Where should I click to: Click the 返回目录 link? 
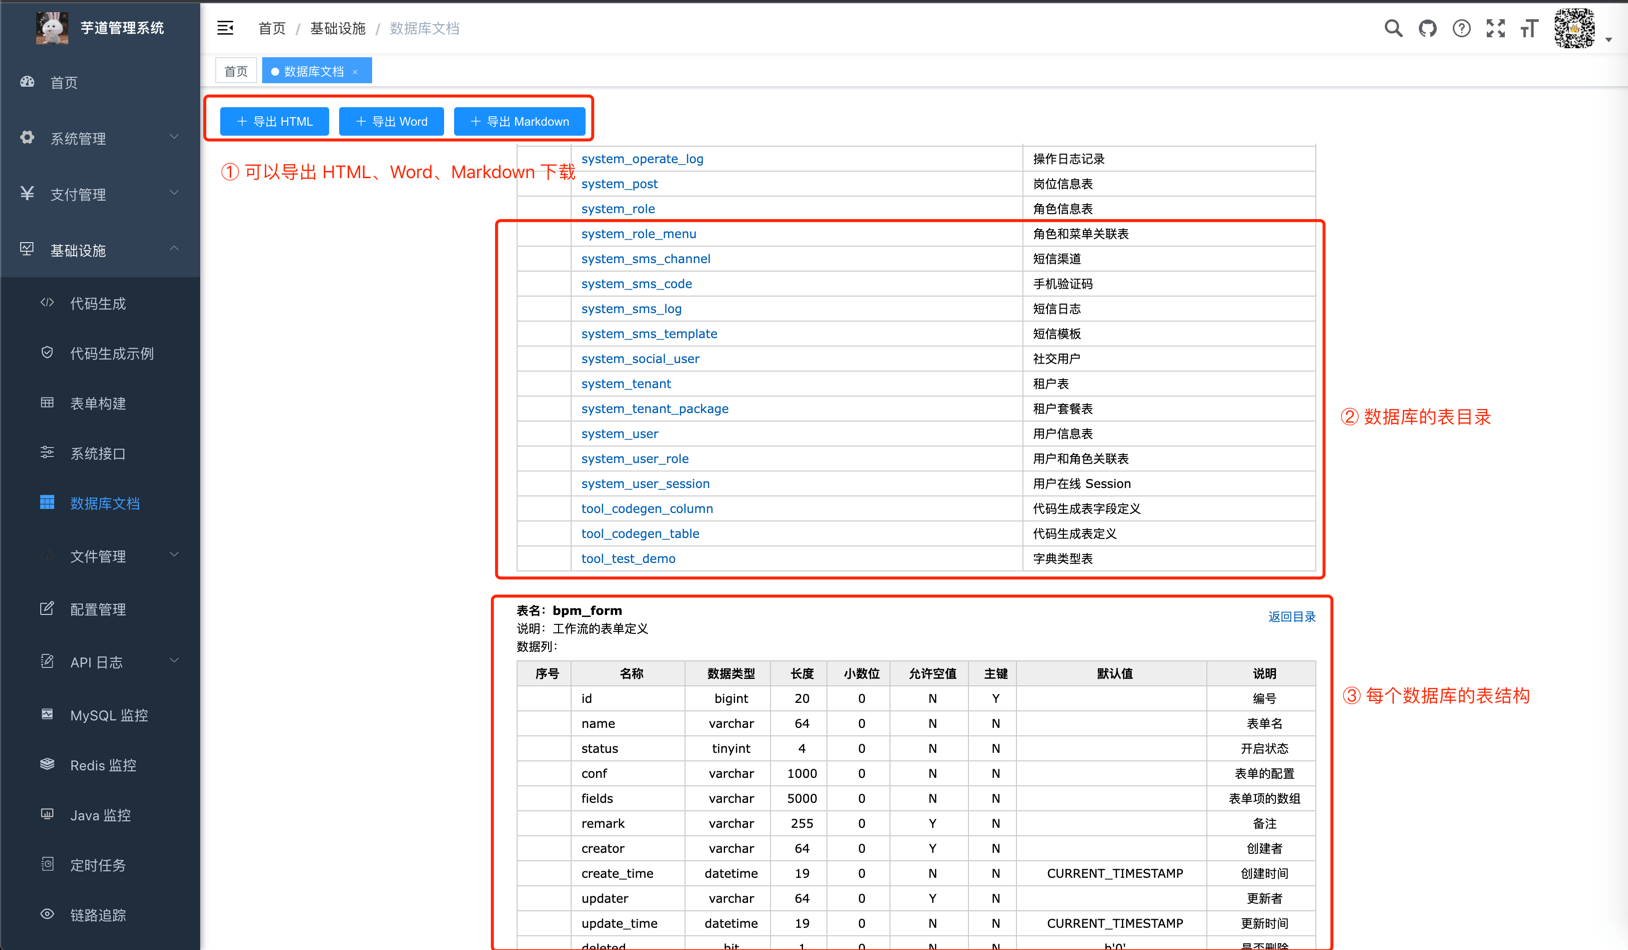(x=1291, y=617)
